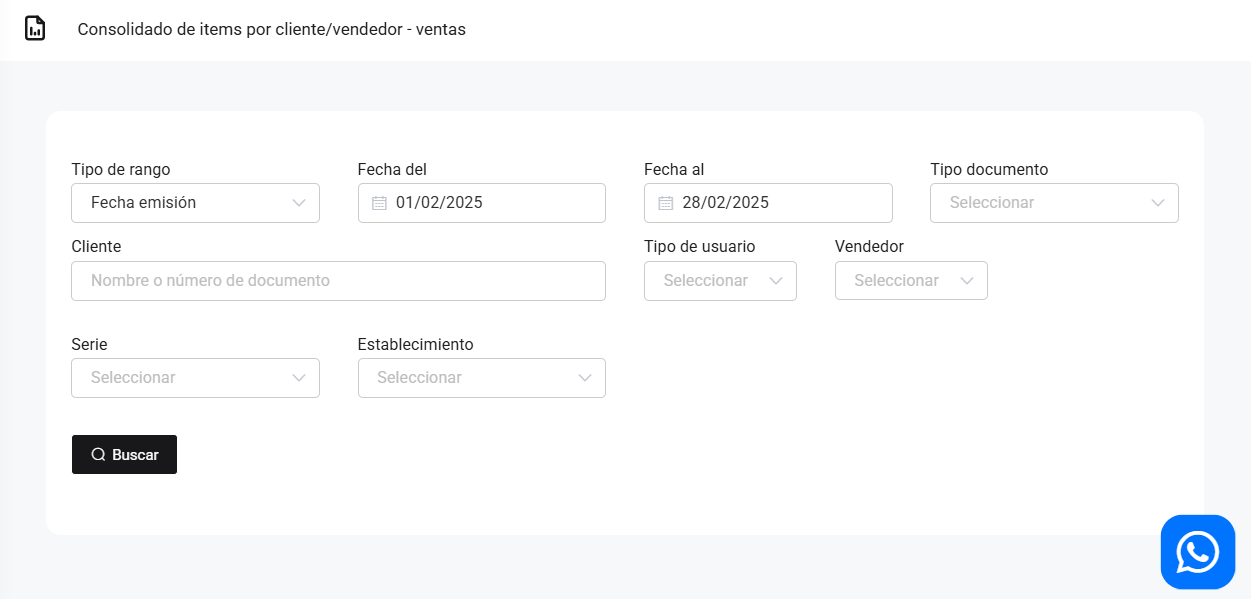
Task: Click the calendar icon in Fecha del
Action: click(x=379, y=203)
